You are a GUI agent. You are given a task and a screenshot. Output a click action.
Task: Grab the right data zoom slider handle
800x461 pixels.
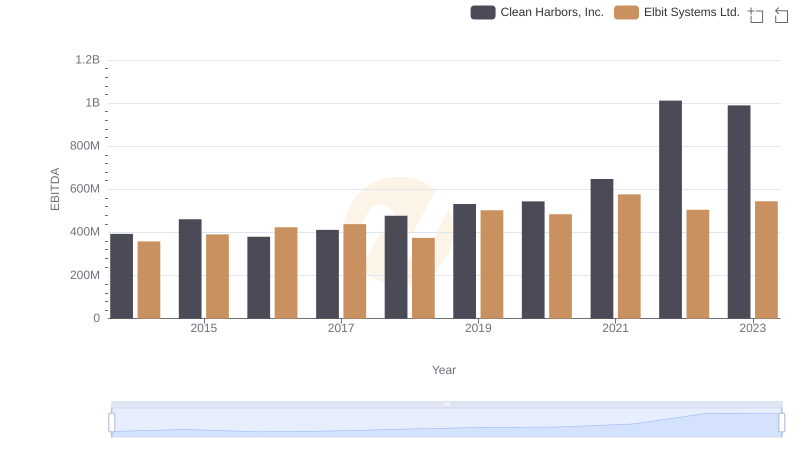click(781, 422)
